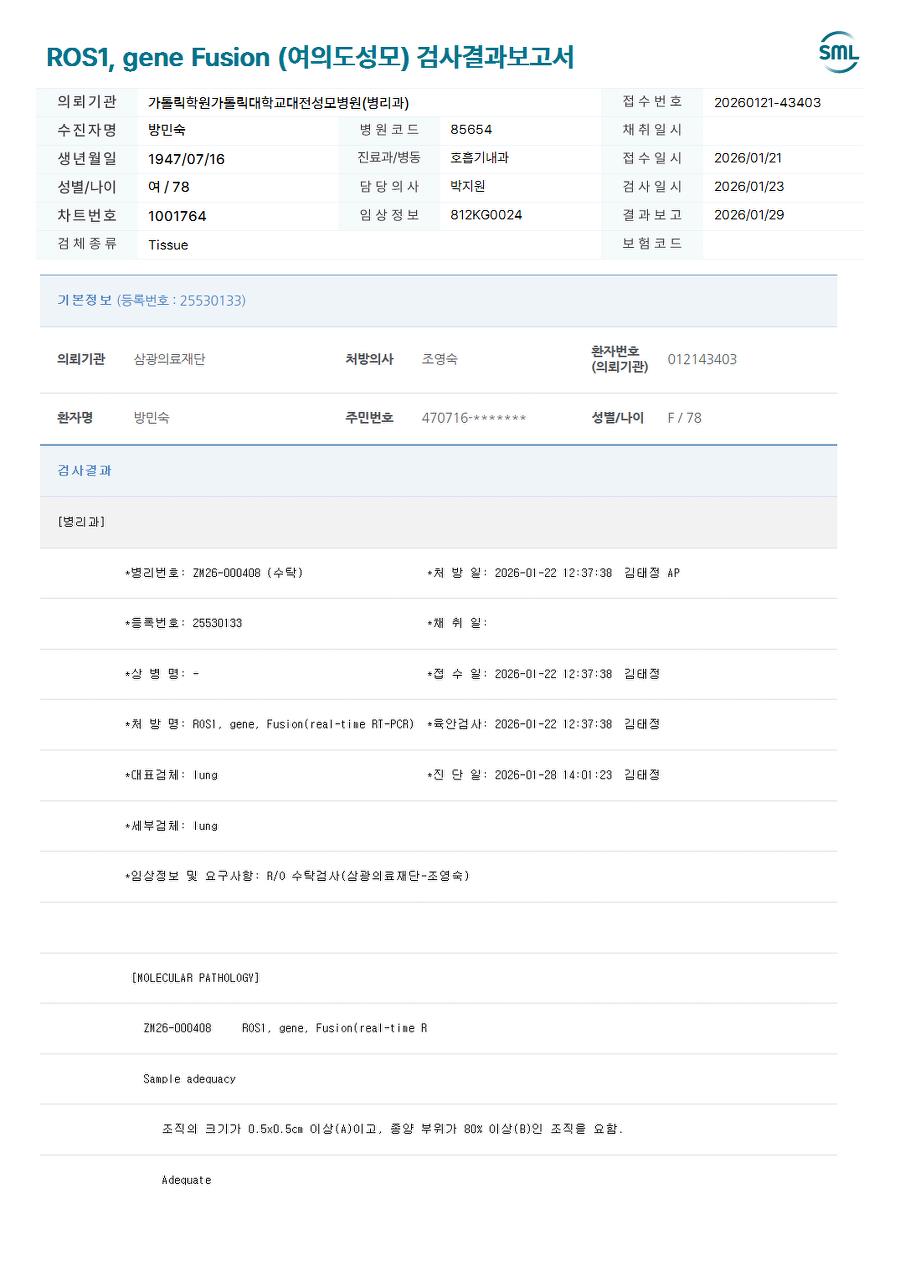Screen dimensions: 900x1271
Task: Select the 진료과/병동 value 호흡기내과
Action: 479,158
